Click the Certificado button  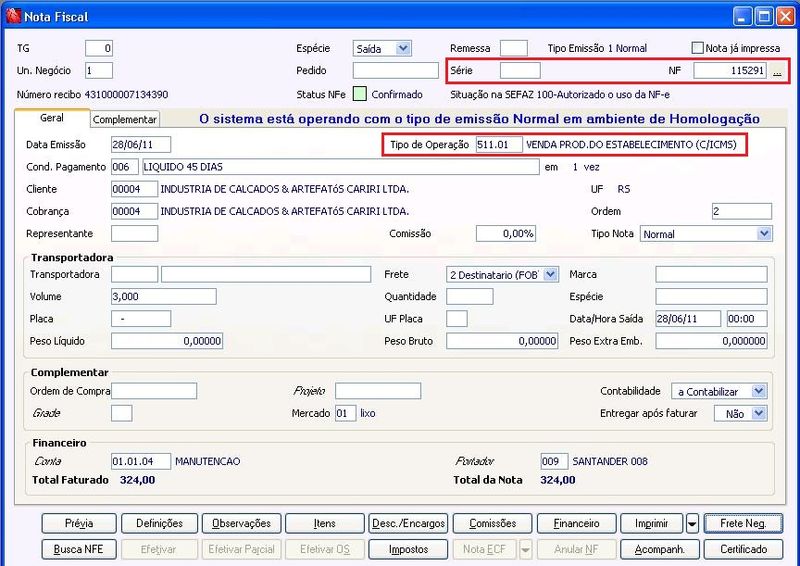pyautogui.click(x=743, y=550)
